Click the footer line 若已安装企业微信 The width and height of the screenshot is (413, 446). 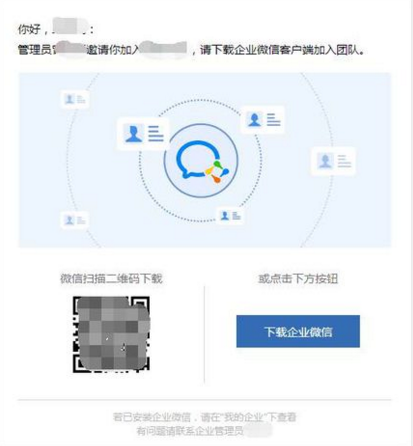(204, 417)
